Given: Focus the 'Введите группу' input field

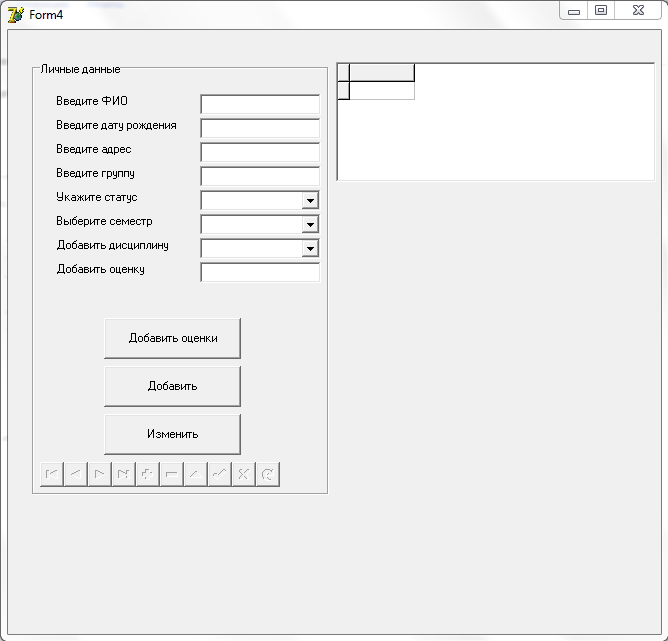Looking at the screenshot, I should [x=260, y=176].
